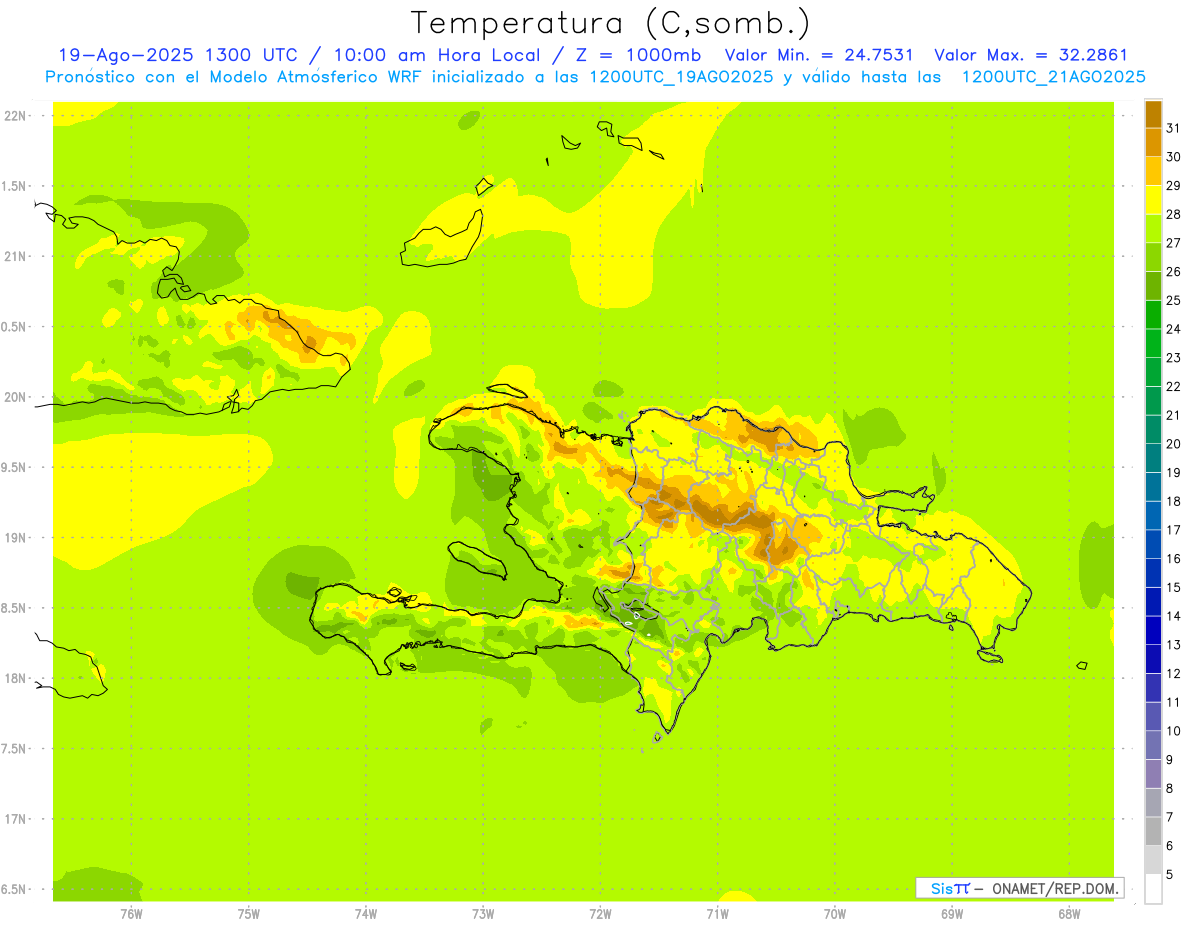Click the 18N latitude label
Image resolution: width=1200 pixels, height=927 pixels.
coord(16,678)
